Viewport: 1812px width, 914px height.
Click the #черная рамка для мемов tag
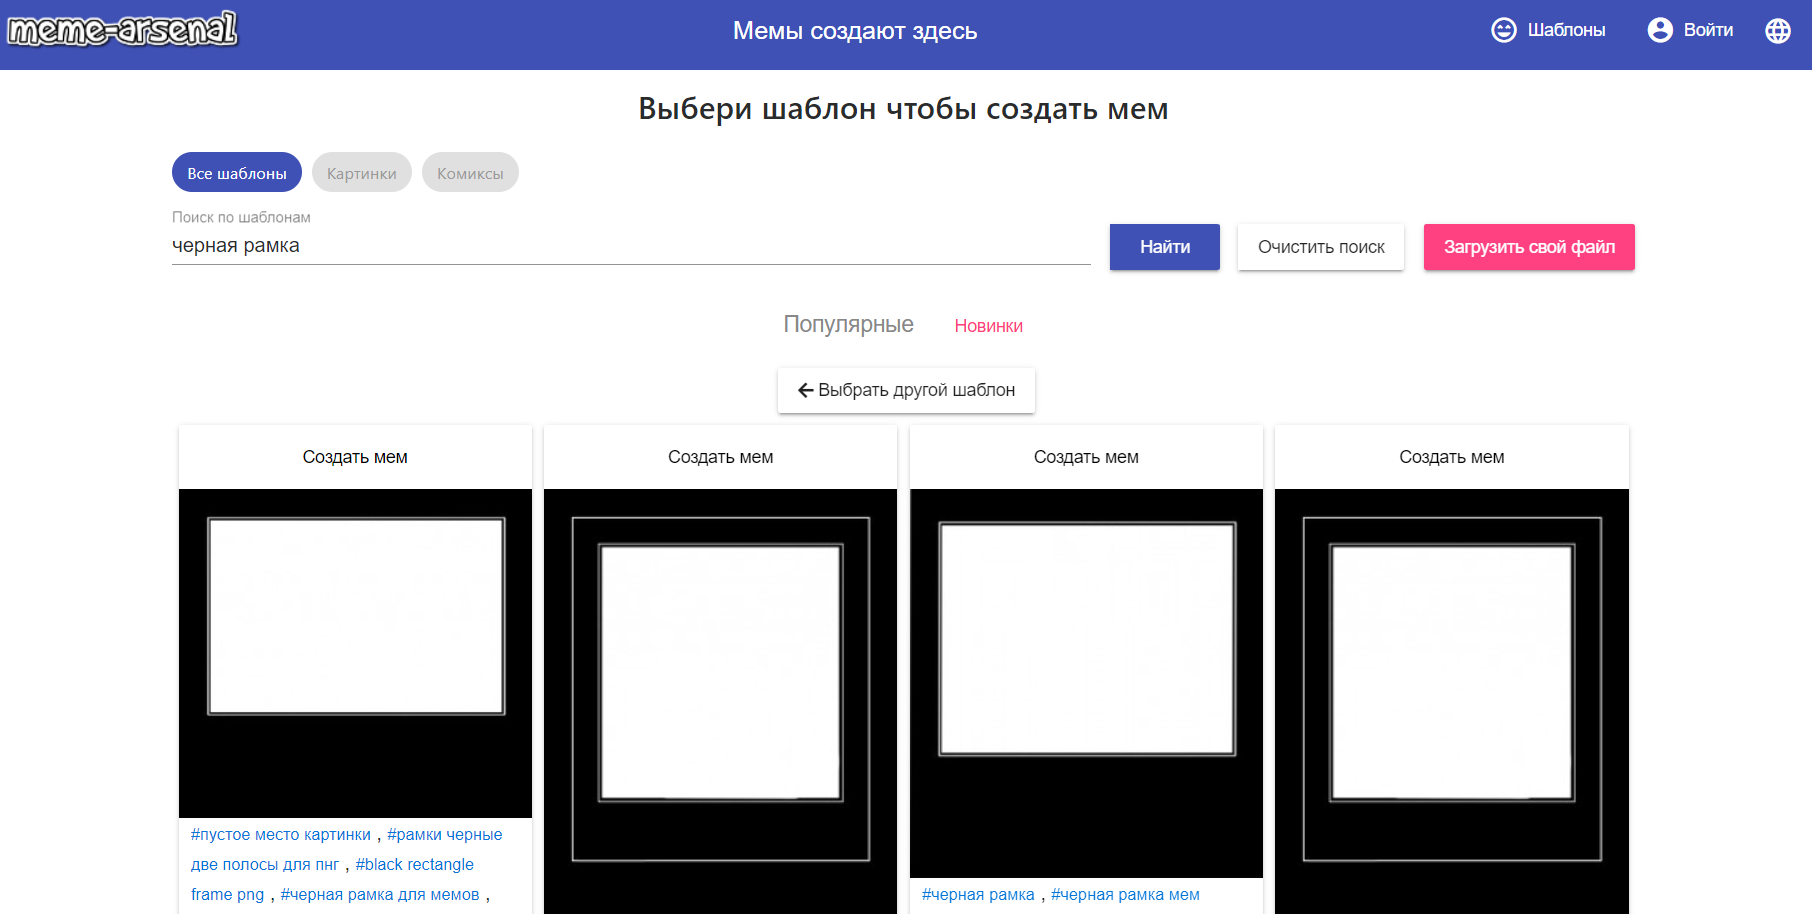(x=380, y=895)
